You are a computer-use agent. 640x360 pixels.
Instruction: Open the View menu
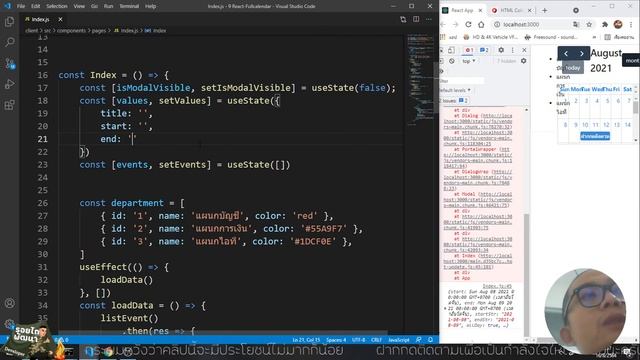click(x=79, y=6)
